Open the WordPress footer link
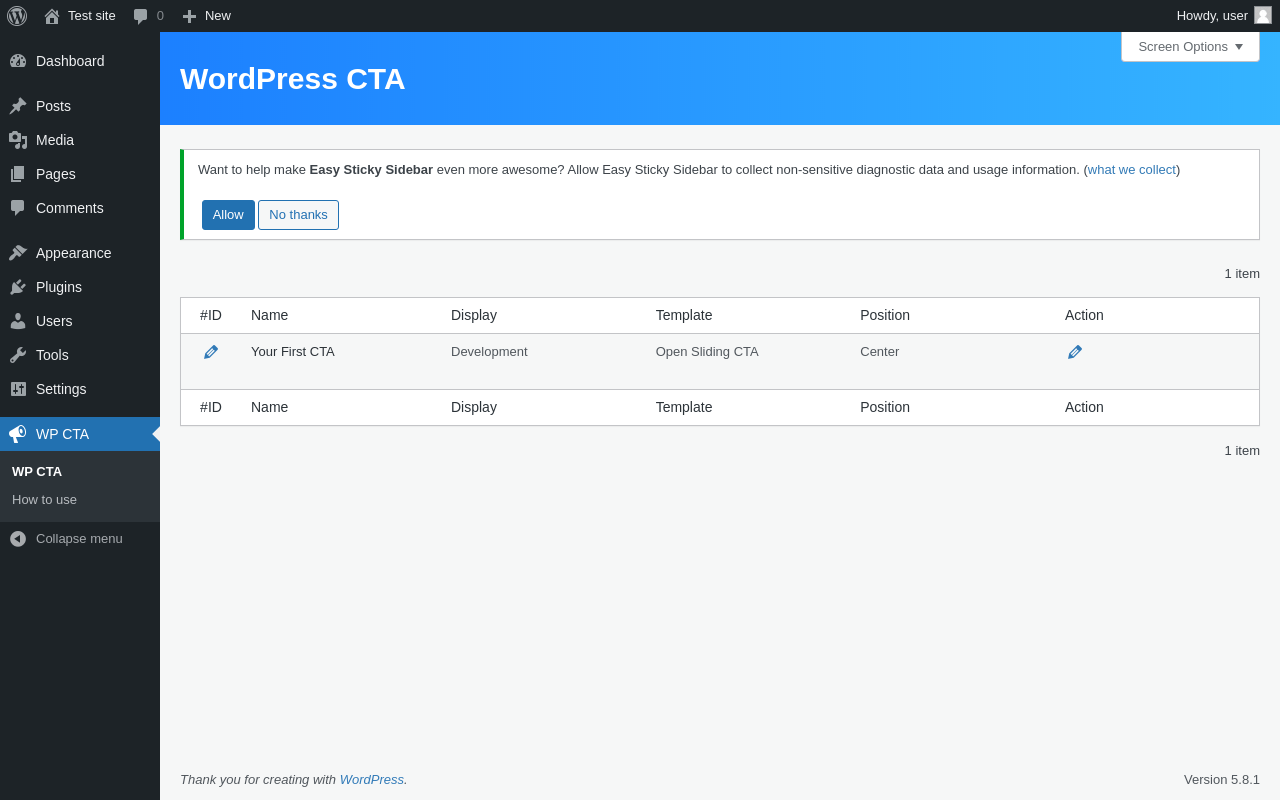 point(372,780)
